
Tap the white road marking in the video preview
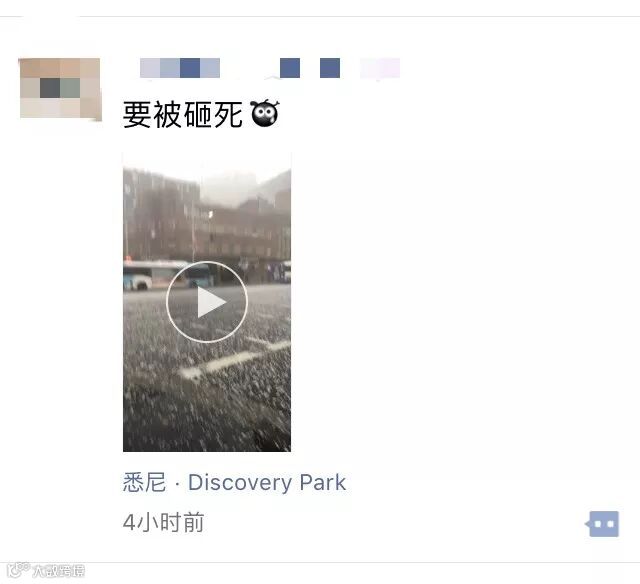[235, 359]
